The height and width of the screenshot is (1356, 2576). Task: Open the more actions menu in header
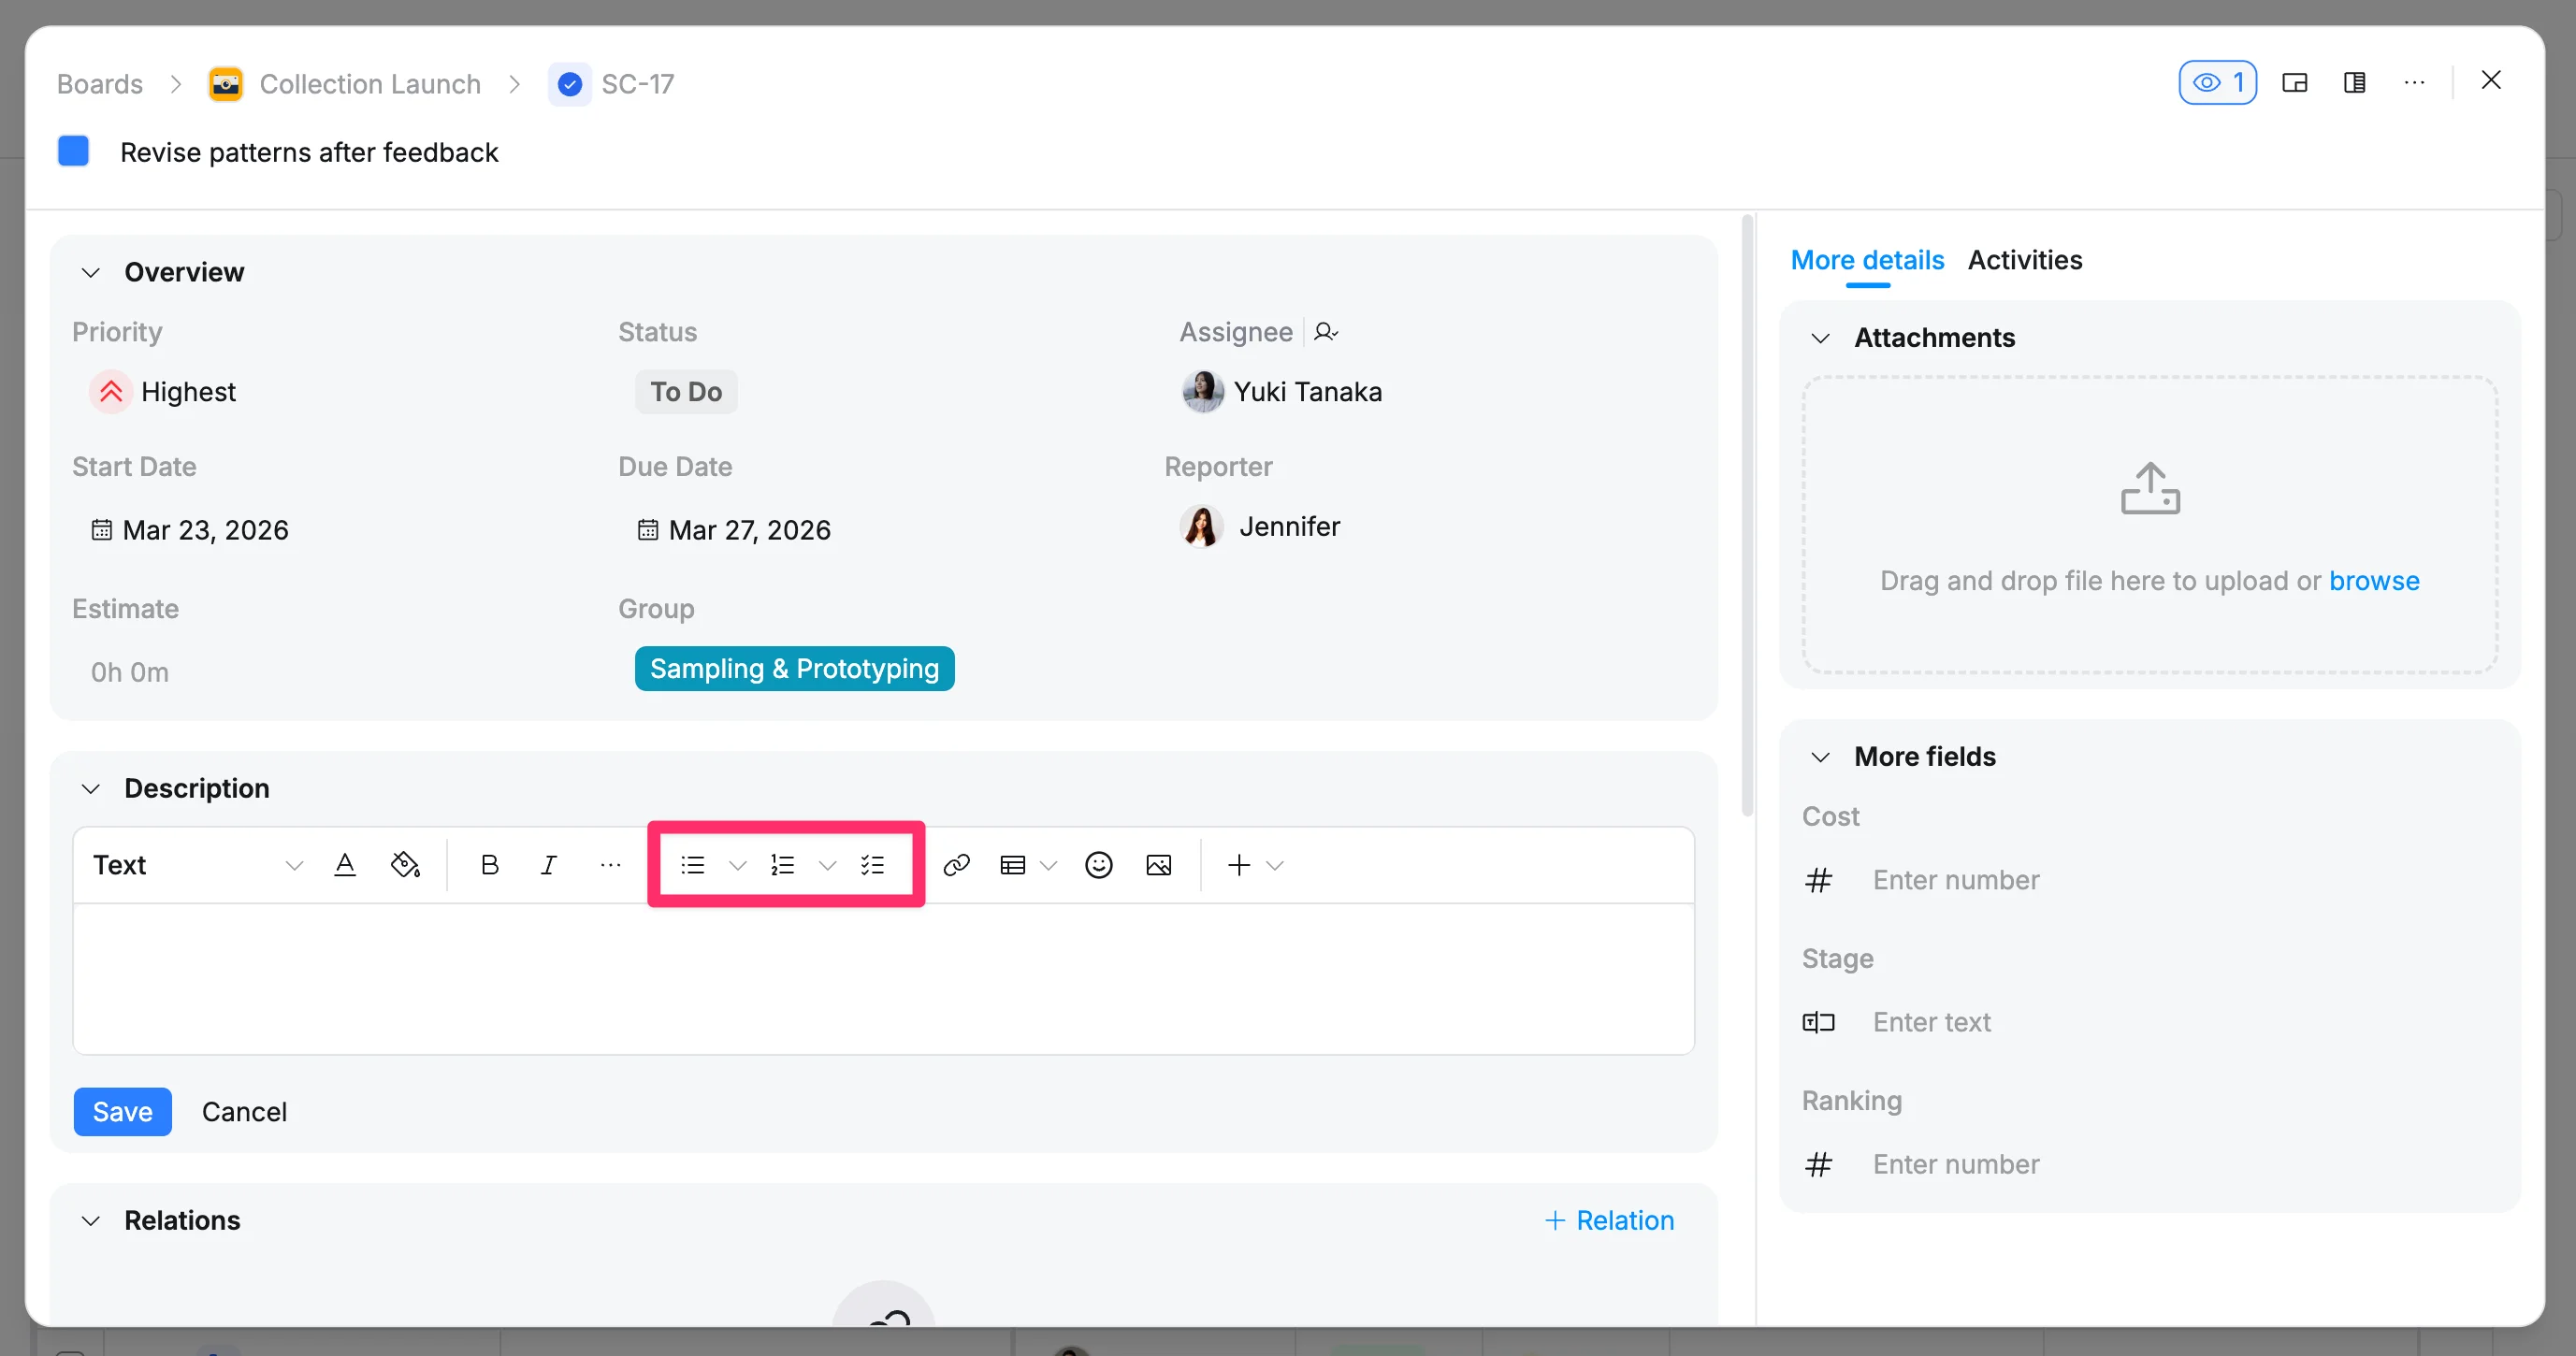2415,82
